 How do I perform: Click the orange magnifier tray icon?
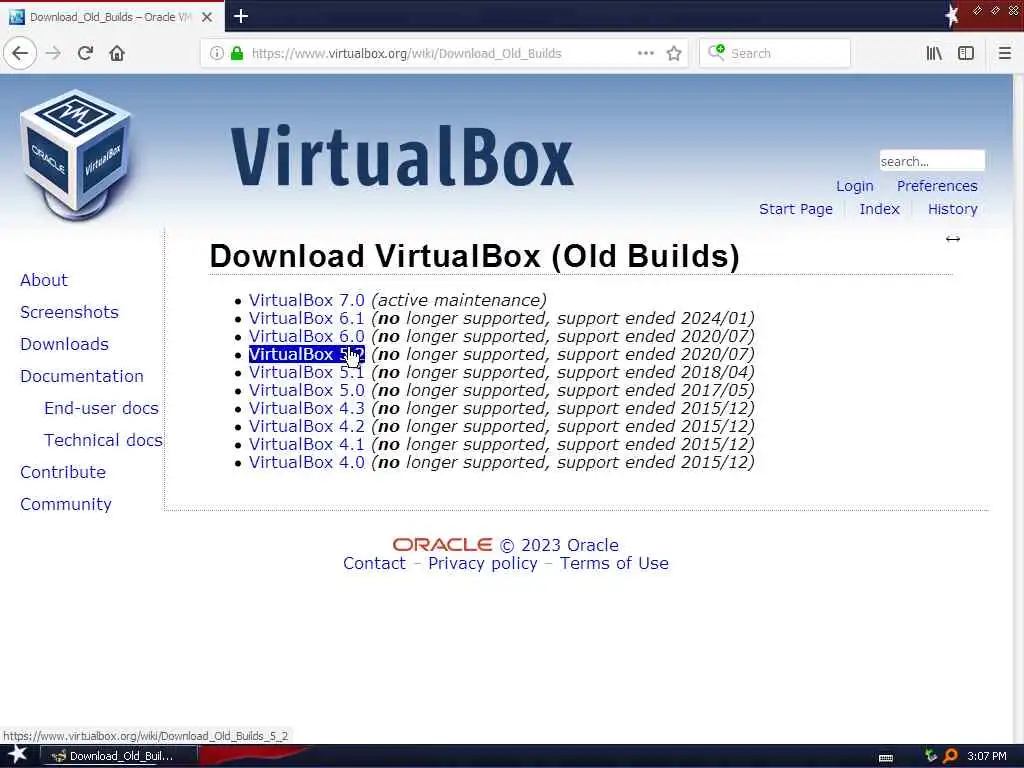[x=950, y=756]
